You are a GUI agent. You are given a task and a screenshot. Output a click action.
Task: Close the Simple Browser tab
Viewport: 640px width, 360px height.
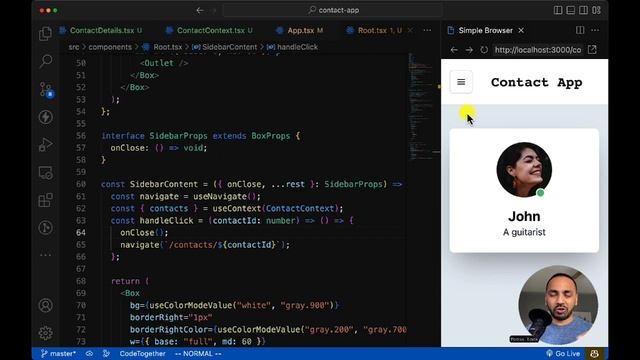[x=521, y=31]
